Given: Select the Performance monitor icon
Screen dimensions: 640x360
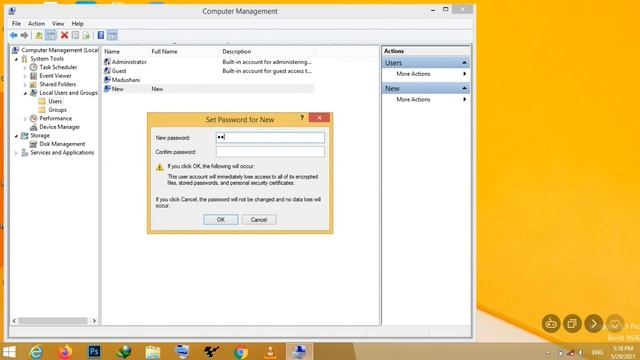Looking at the screenshot, I should [33, 118].
